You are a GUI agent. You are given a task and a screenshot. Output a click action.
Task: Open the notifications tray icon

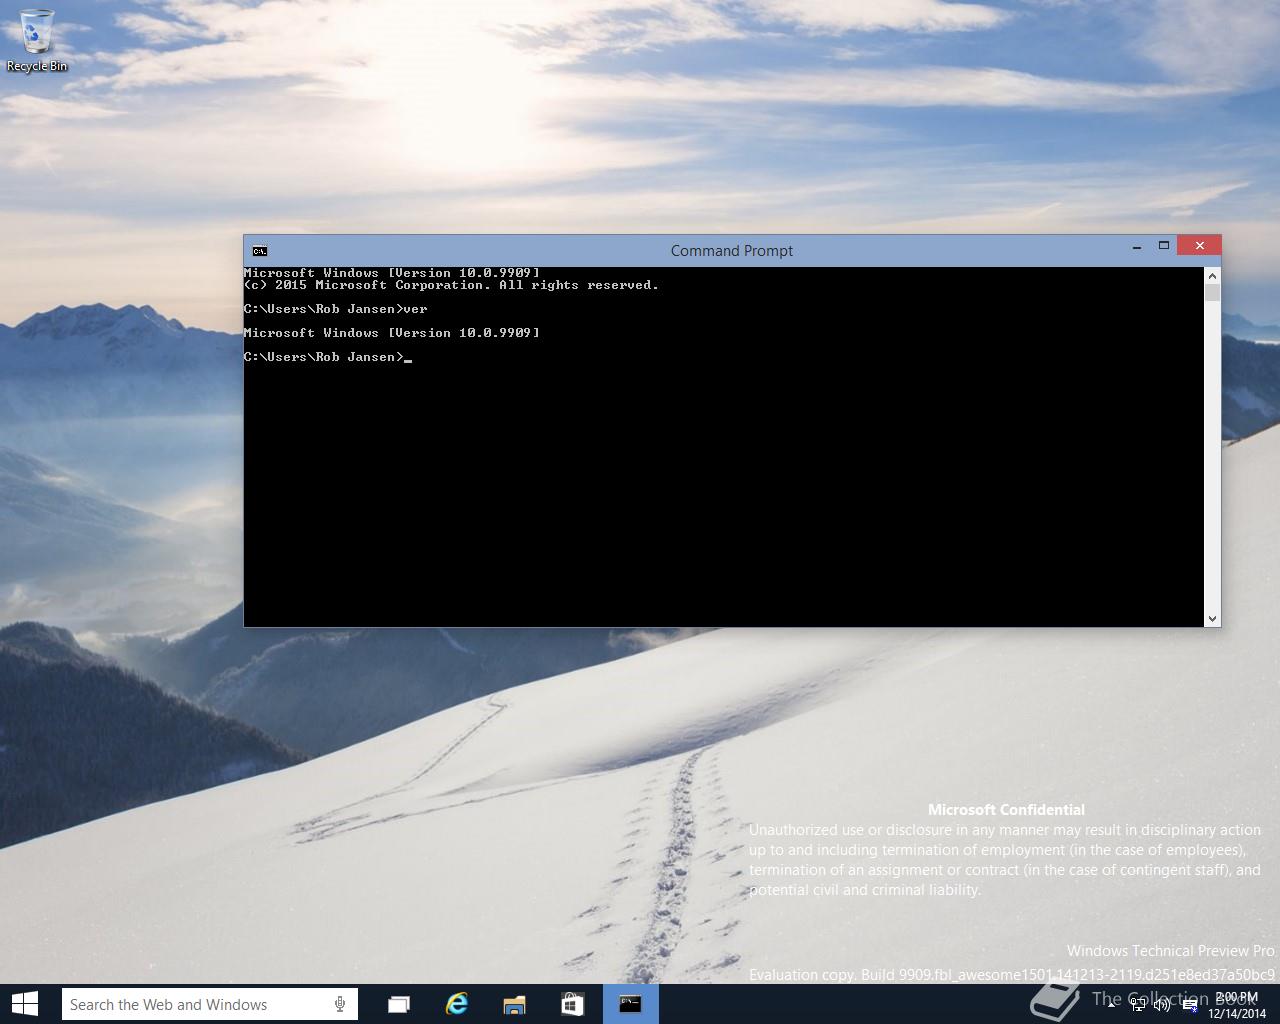point(1190,1006)
